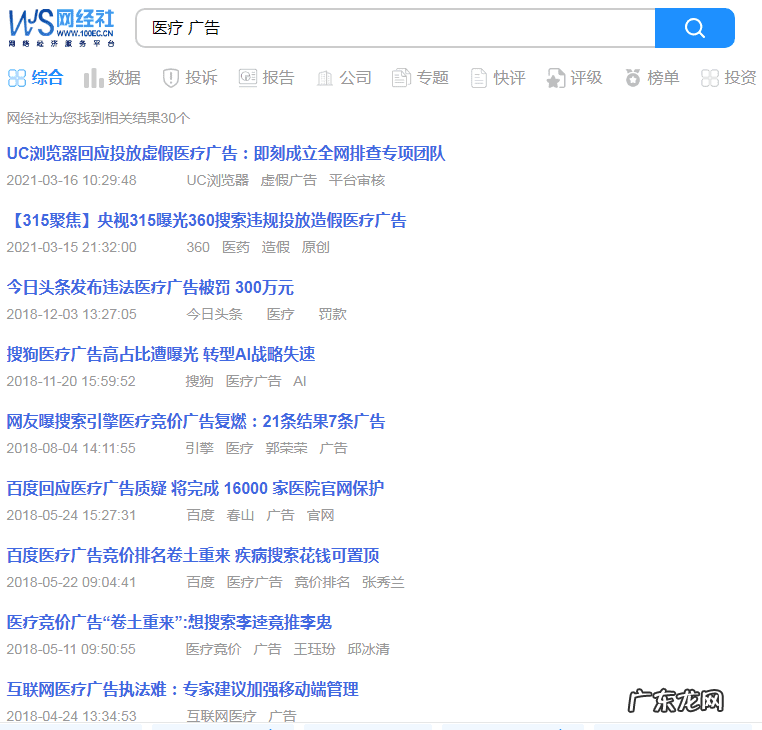This screenshot has height=730, width=762.
Task: Open article 百度医疗广告竞价排名卷土重来
Action: click(193, 556)
